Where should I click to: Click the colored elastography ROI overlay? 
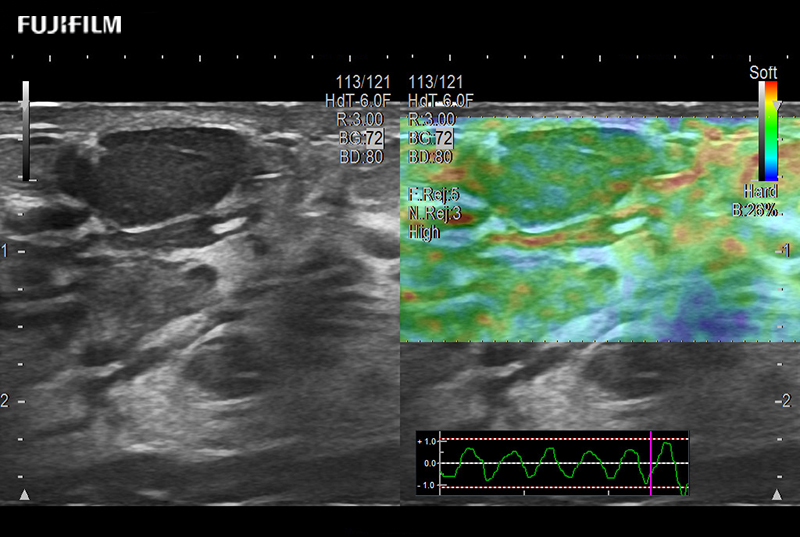(600, 229)
